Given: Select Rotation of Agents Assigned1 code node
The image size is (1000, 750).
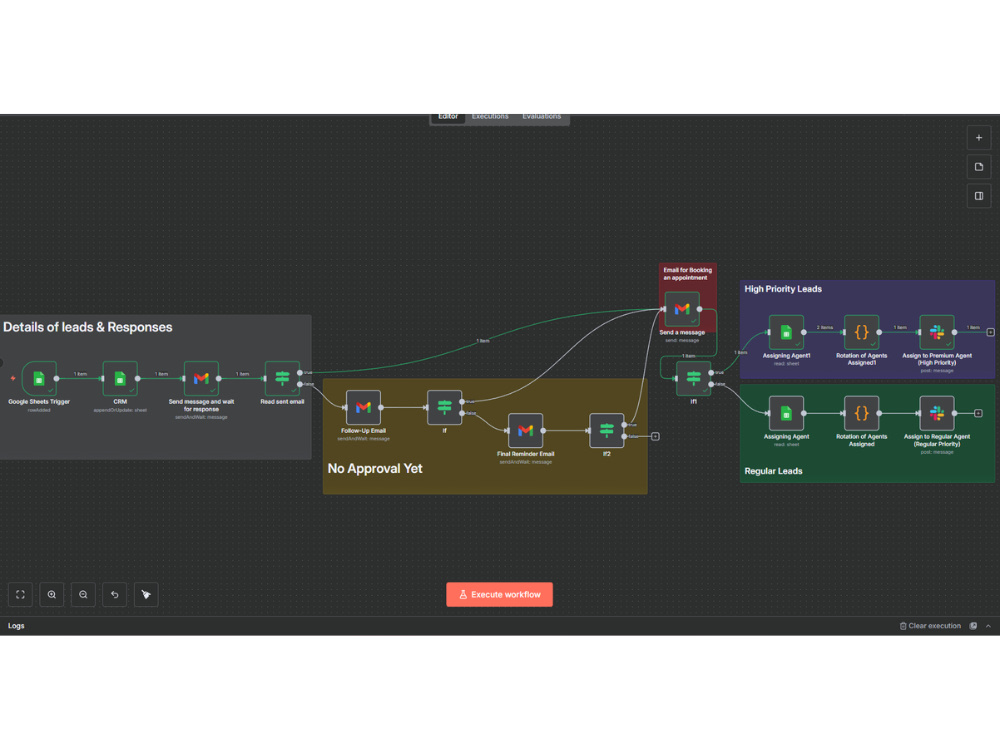Looking at the screenshot, I should point(862,332).
